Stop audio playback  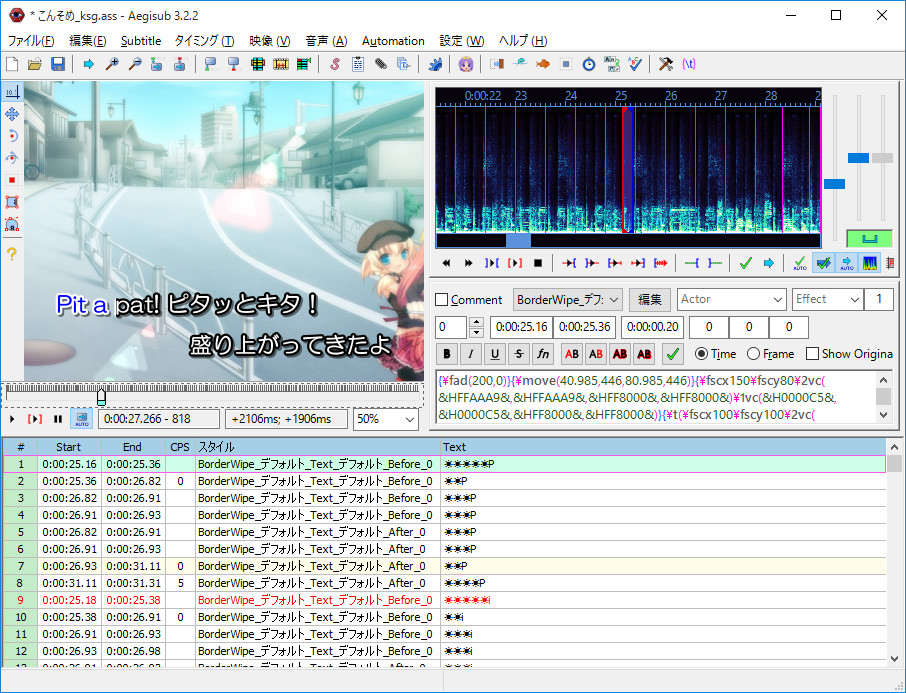538,263
